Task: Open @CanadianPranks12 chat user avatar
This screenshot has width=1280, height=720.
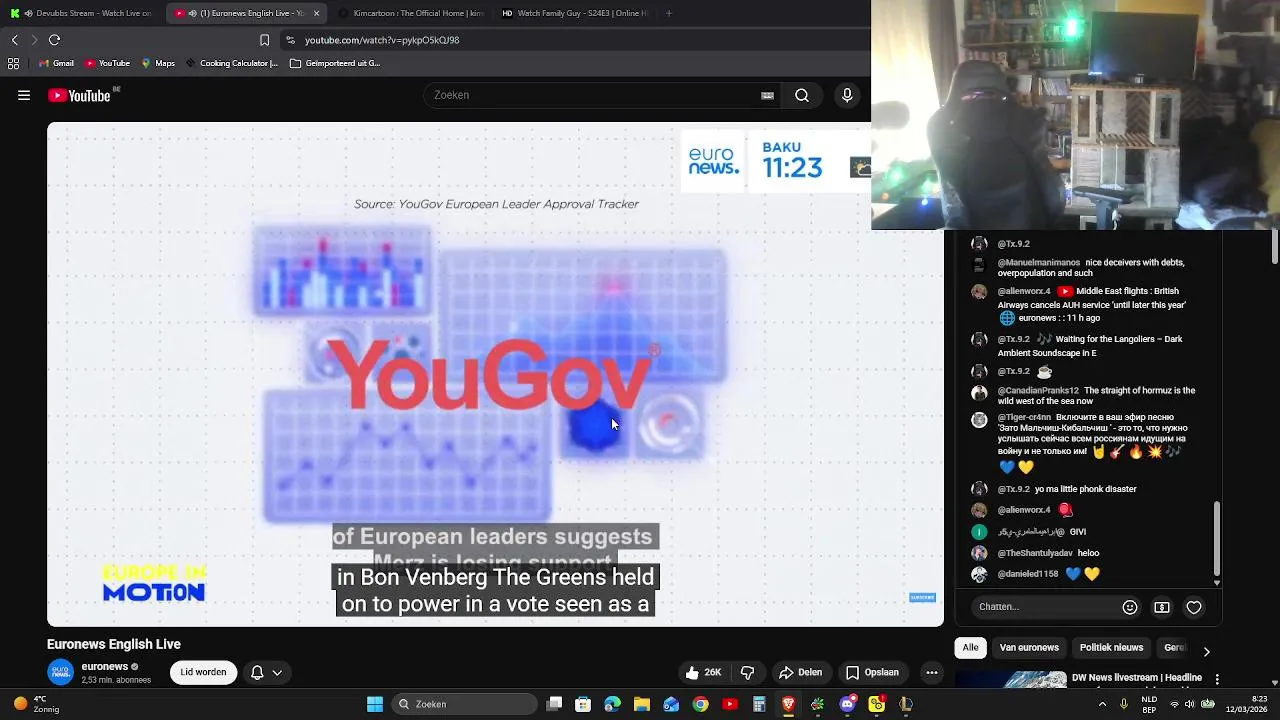Action: coord(979,392)
